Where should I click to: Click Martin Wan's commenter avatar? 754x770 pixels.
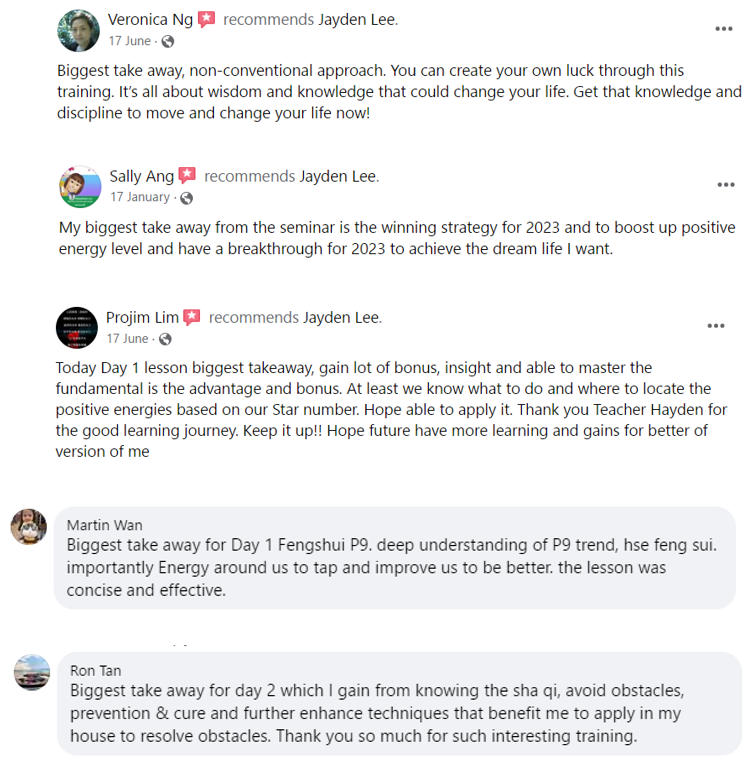[29, 526]
